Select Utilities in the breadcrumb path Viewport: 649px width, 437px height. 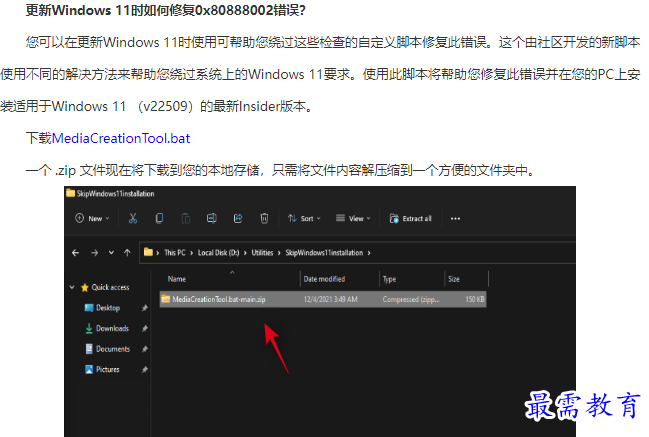click(262, 253)
